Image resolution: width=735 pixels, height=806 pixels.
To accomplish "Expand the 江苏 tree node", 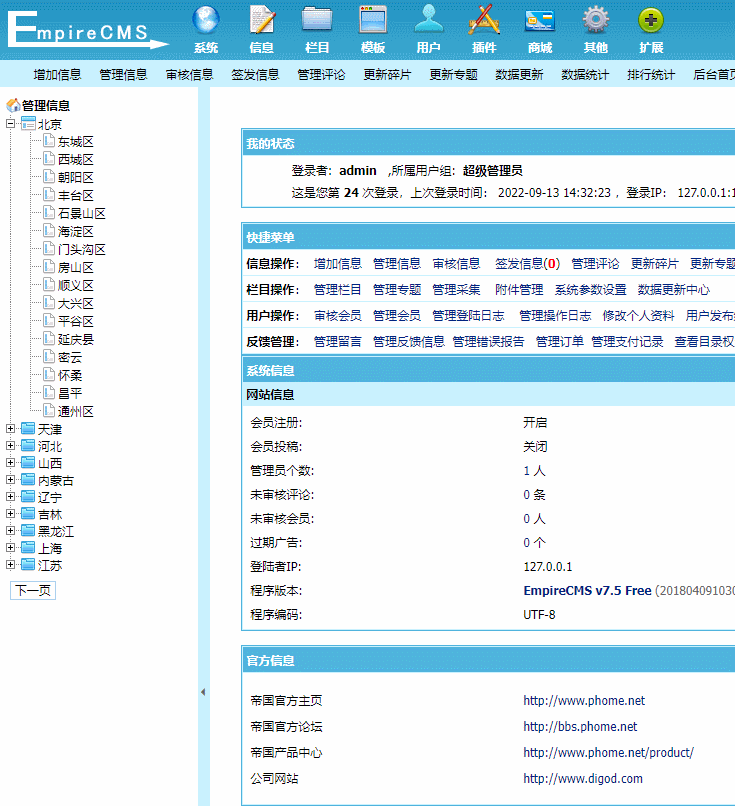I will (x=10, y=564).
